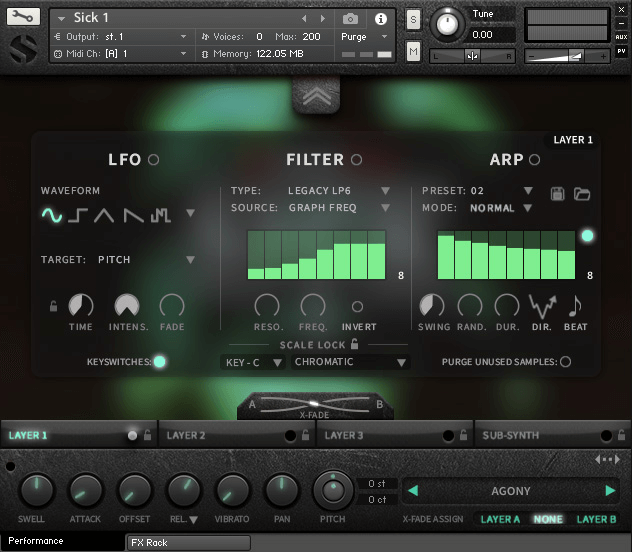The width and height of the screenshot is (632, 552).
Task: Toggle Purge Unused Samples option
Action: coord(566,362)
